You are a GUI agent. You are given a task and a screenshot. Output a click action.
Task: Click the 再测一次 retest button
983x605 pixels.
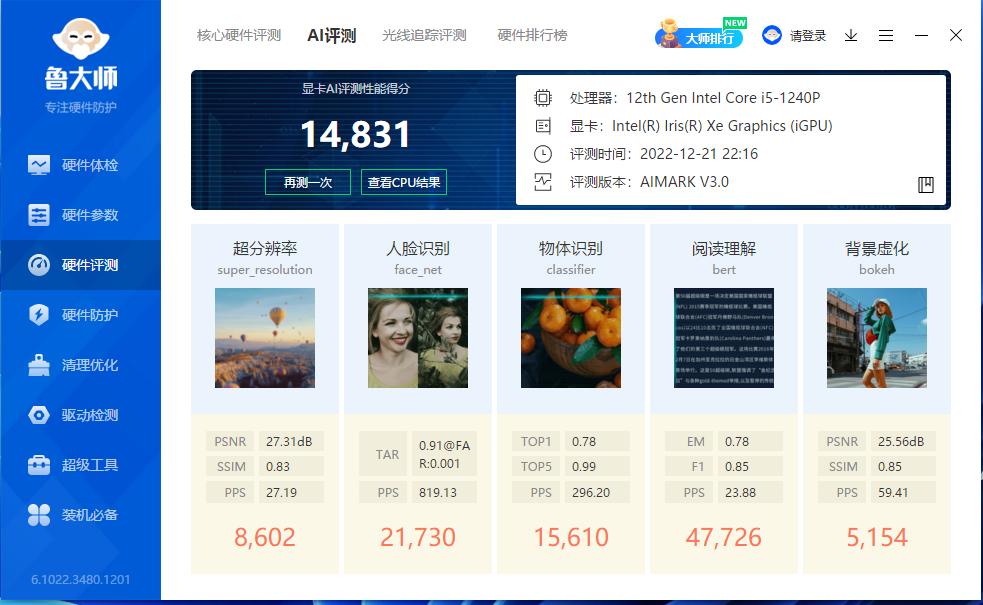(307, 182)
